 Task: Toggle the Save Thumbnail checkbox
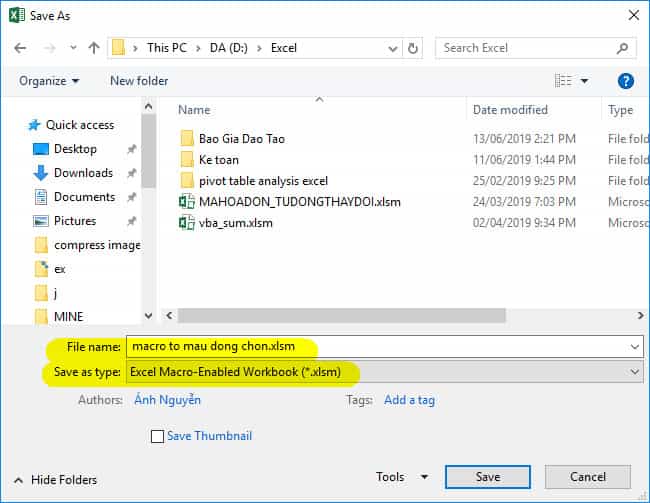[x=157, y=436]
